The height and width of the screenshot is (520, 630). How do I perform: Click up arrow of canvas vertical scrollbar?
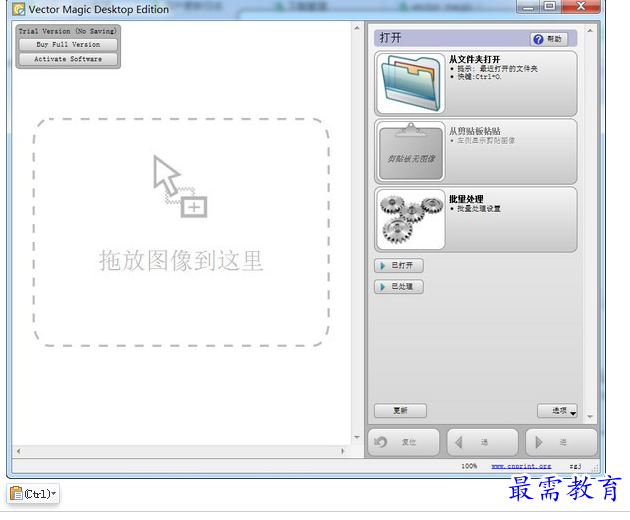point(357,28)
